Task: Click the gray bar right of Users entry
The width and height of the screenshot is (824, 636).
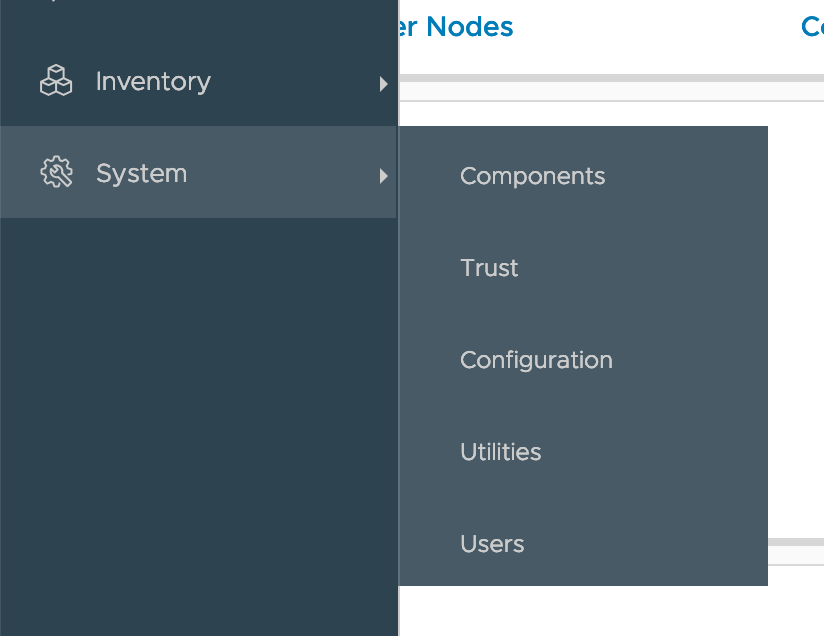Action: (796, 542)
